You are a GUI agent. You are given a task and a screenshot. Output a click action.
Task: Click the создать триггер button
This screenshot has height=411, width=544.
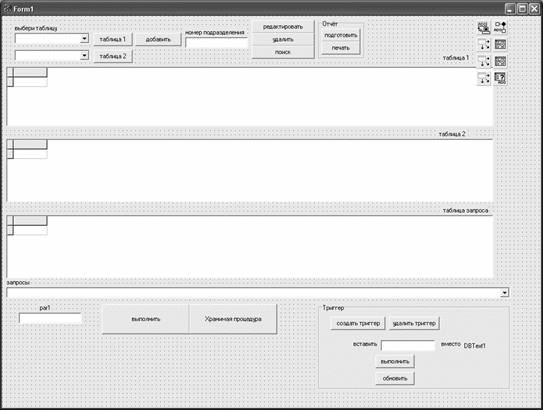[x=358, y=323]
